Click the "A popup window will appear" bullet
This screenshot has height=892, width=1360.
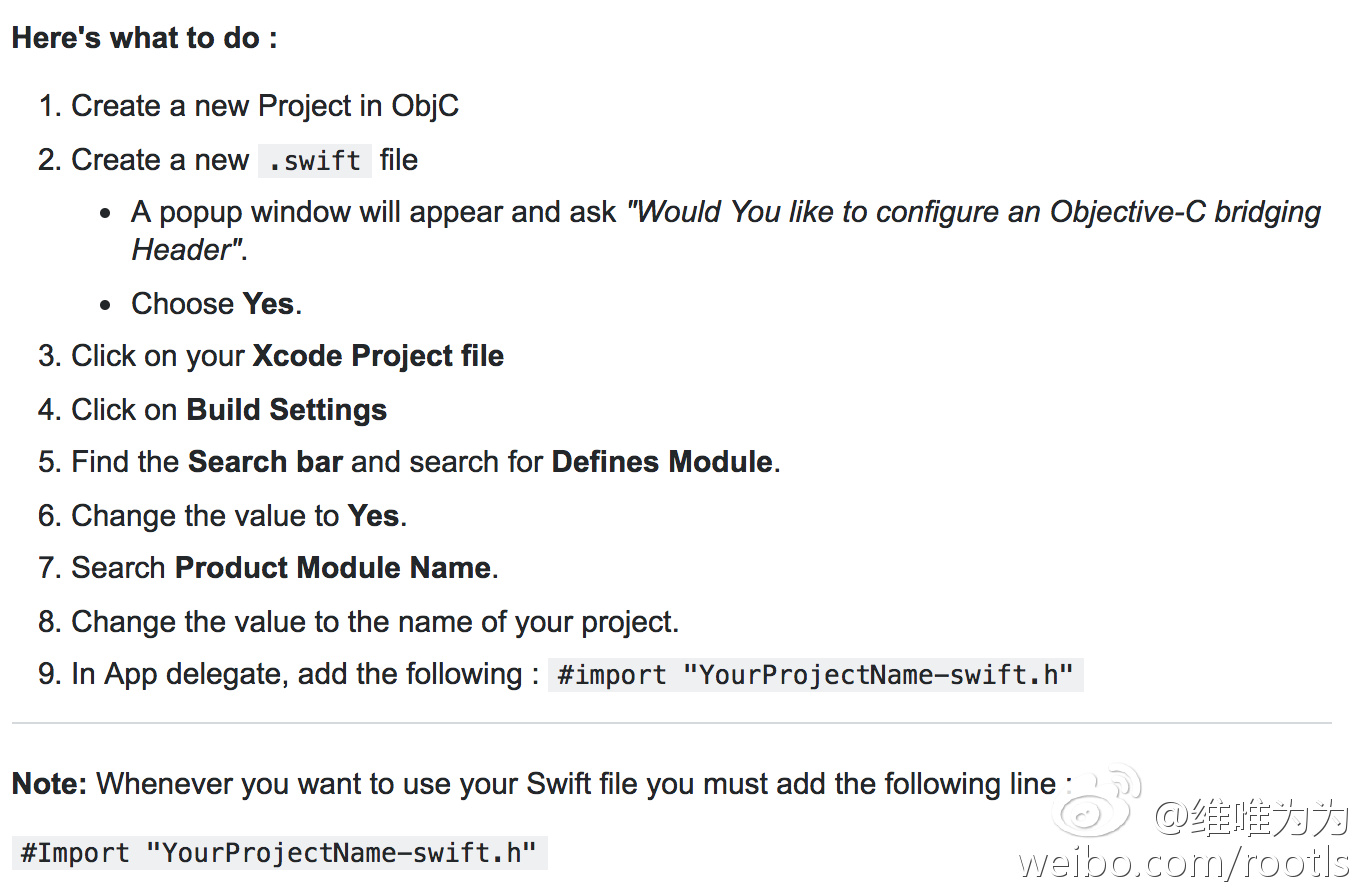tap(374, 213)
